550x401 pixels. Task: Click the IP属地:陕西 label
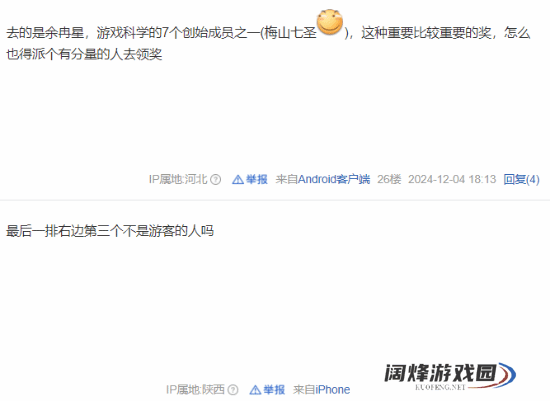point(195,390)
